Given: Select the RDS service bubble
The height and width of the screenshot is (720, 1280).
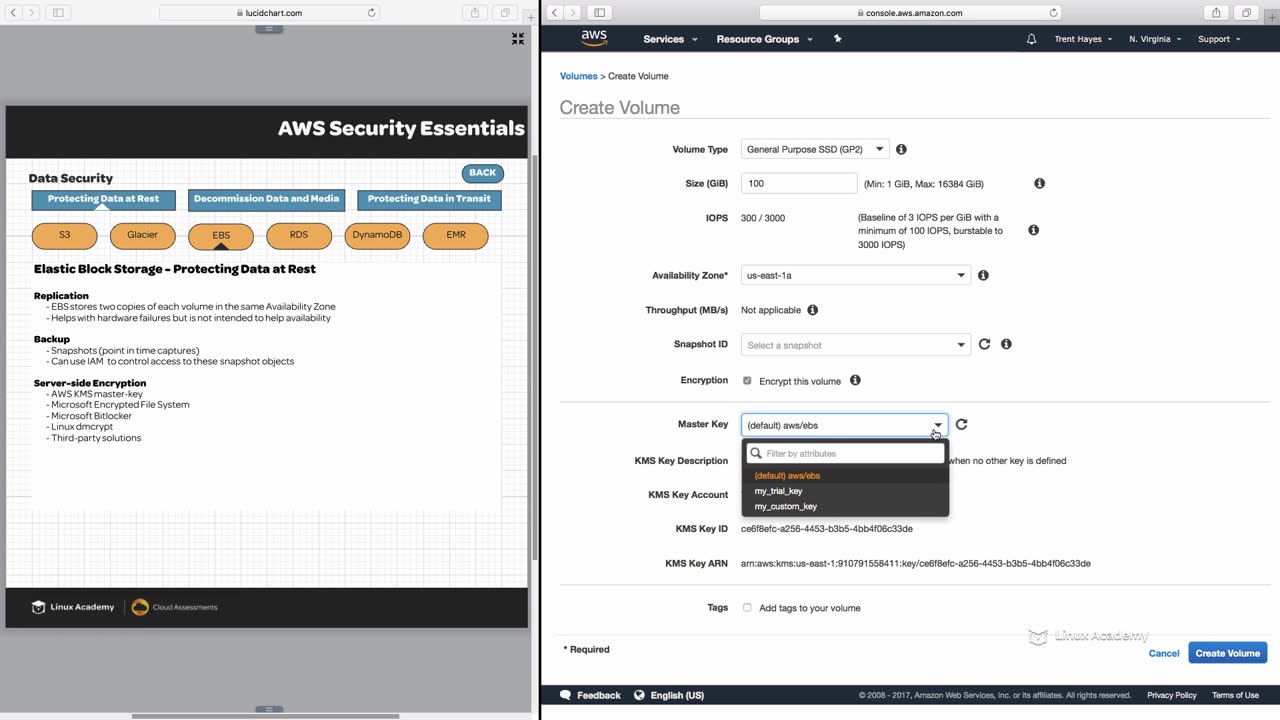Looking at the screenshot, I should [x=299, y=235].
